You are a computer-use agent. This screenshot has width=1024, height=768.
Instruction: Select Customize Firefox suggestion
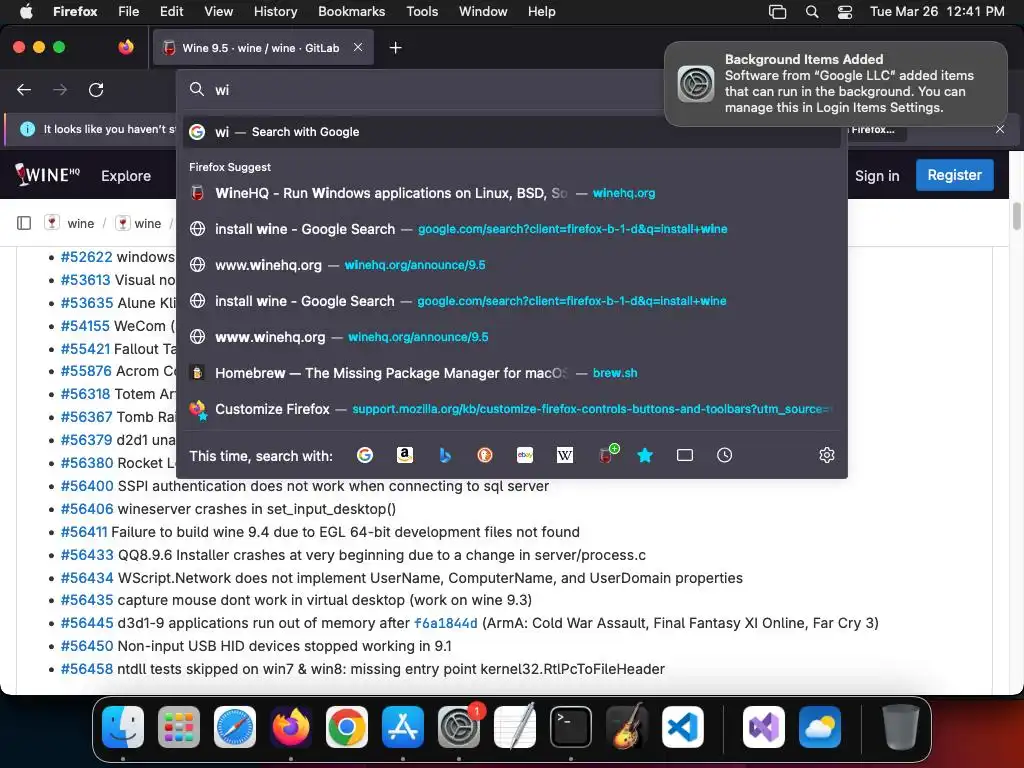click(x=511, y=409)
